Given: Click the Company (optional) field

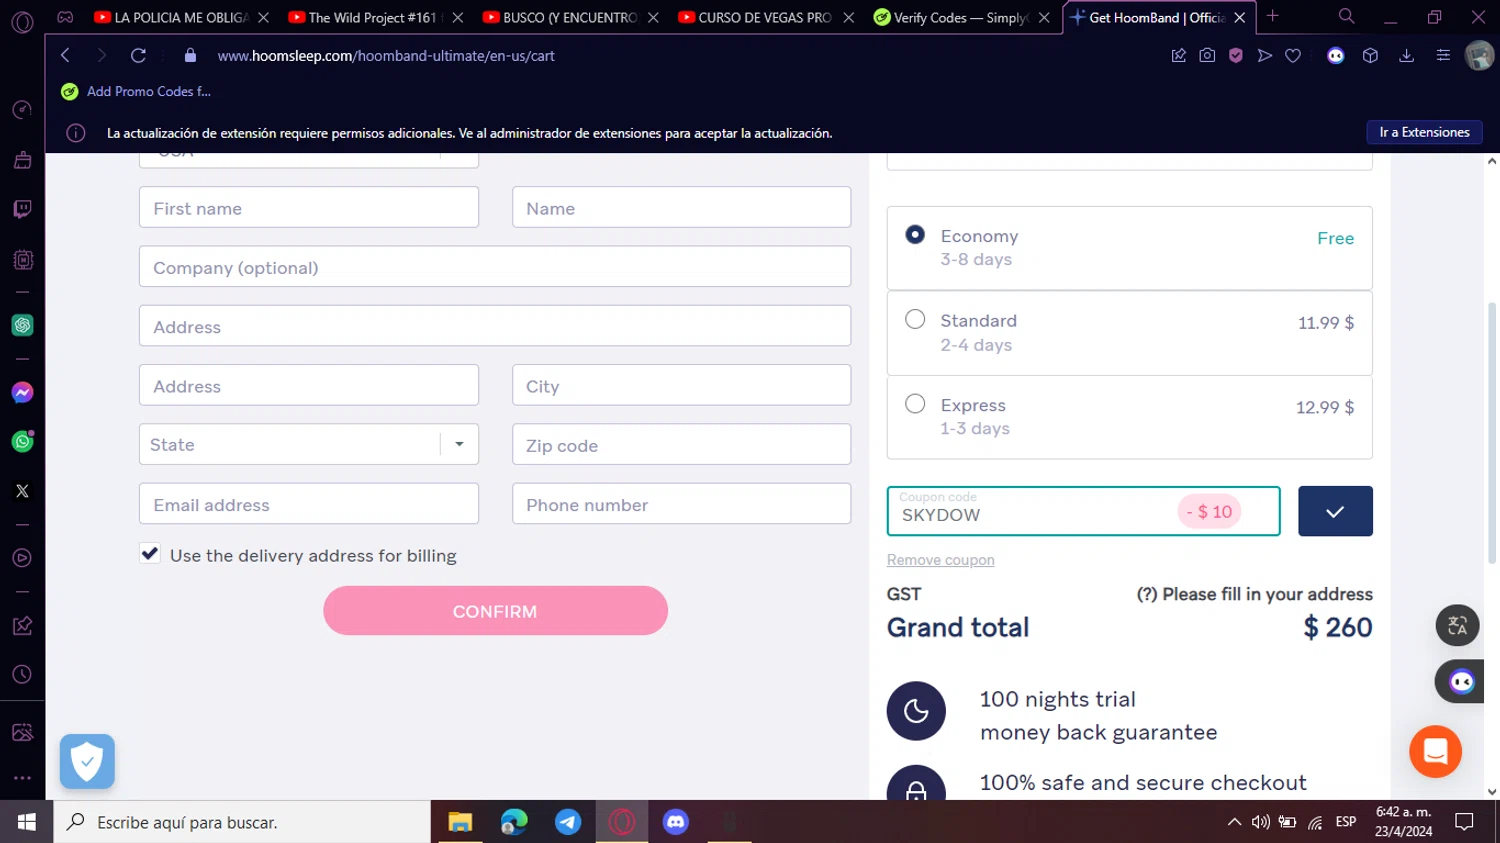Looking at the screenshot, I should [495, 266].
